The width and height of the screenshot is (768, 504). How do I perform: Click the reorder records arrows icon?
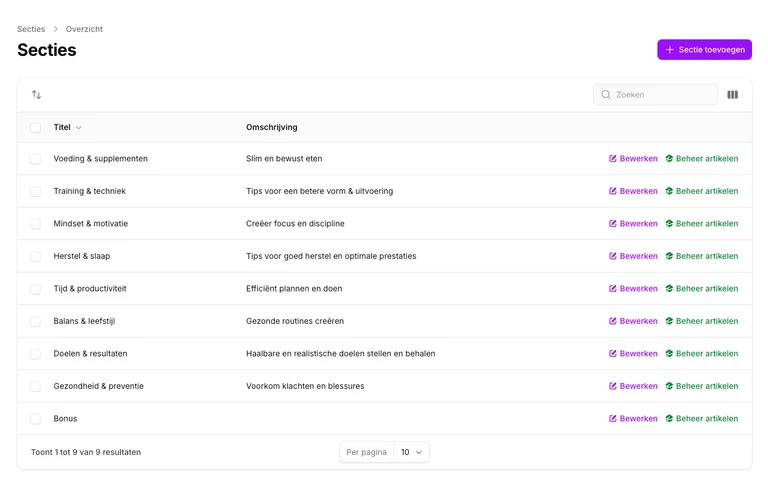(x=36, y=95)
